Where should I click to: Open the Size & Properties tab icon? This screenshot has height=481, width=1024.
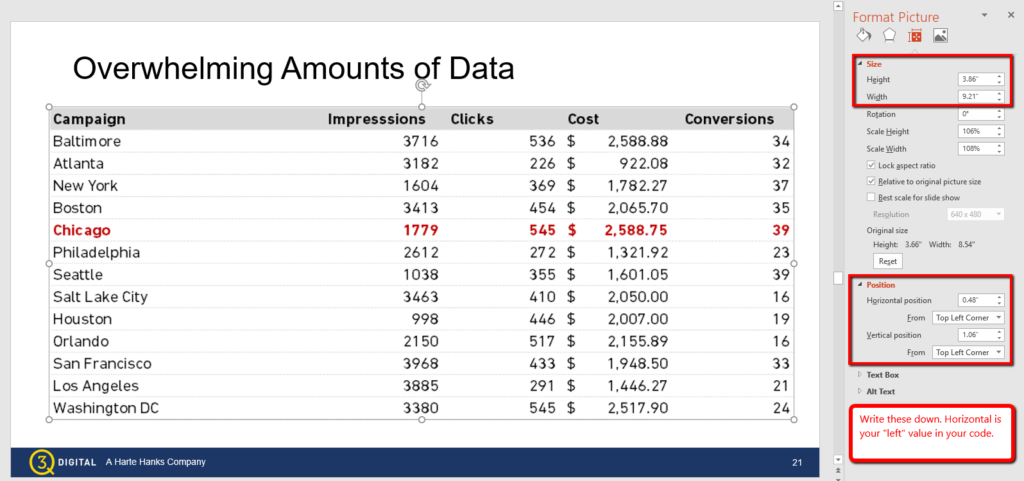point(915,36)
